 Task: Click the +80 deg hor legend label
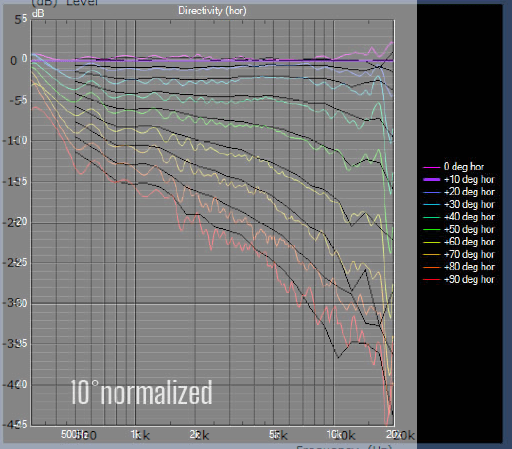pos(469,267)
